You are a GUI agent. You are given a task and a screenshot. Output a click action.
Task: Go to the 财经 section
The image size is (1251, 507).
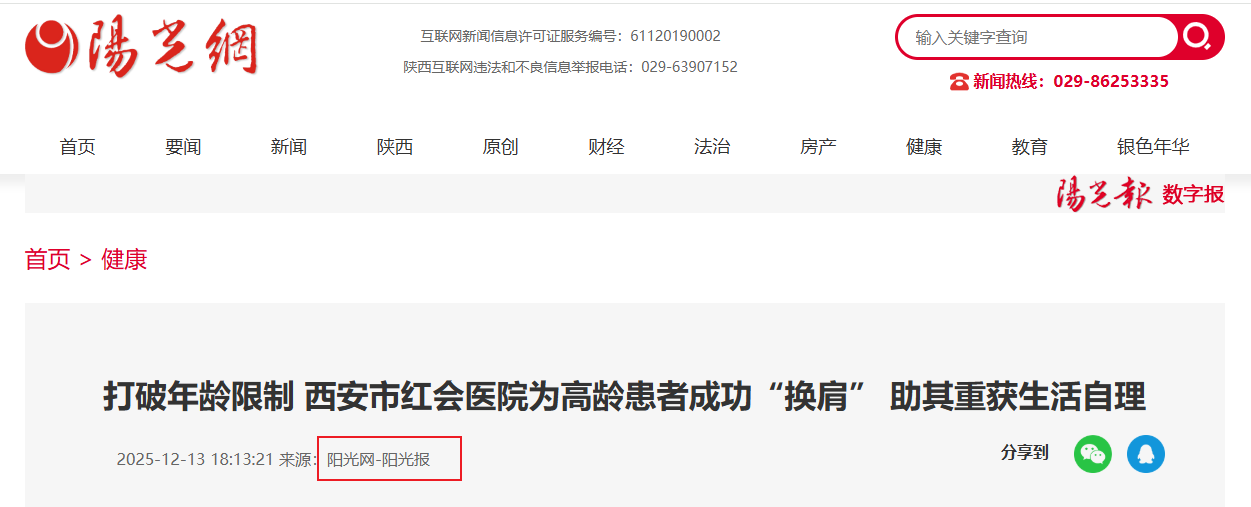point(606,147)
